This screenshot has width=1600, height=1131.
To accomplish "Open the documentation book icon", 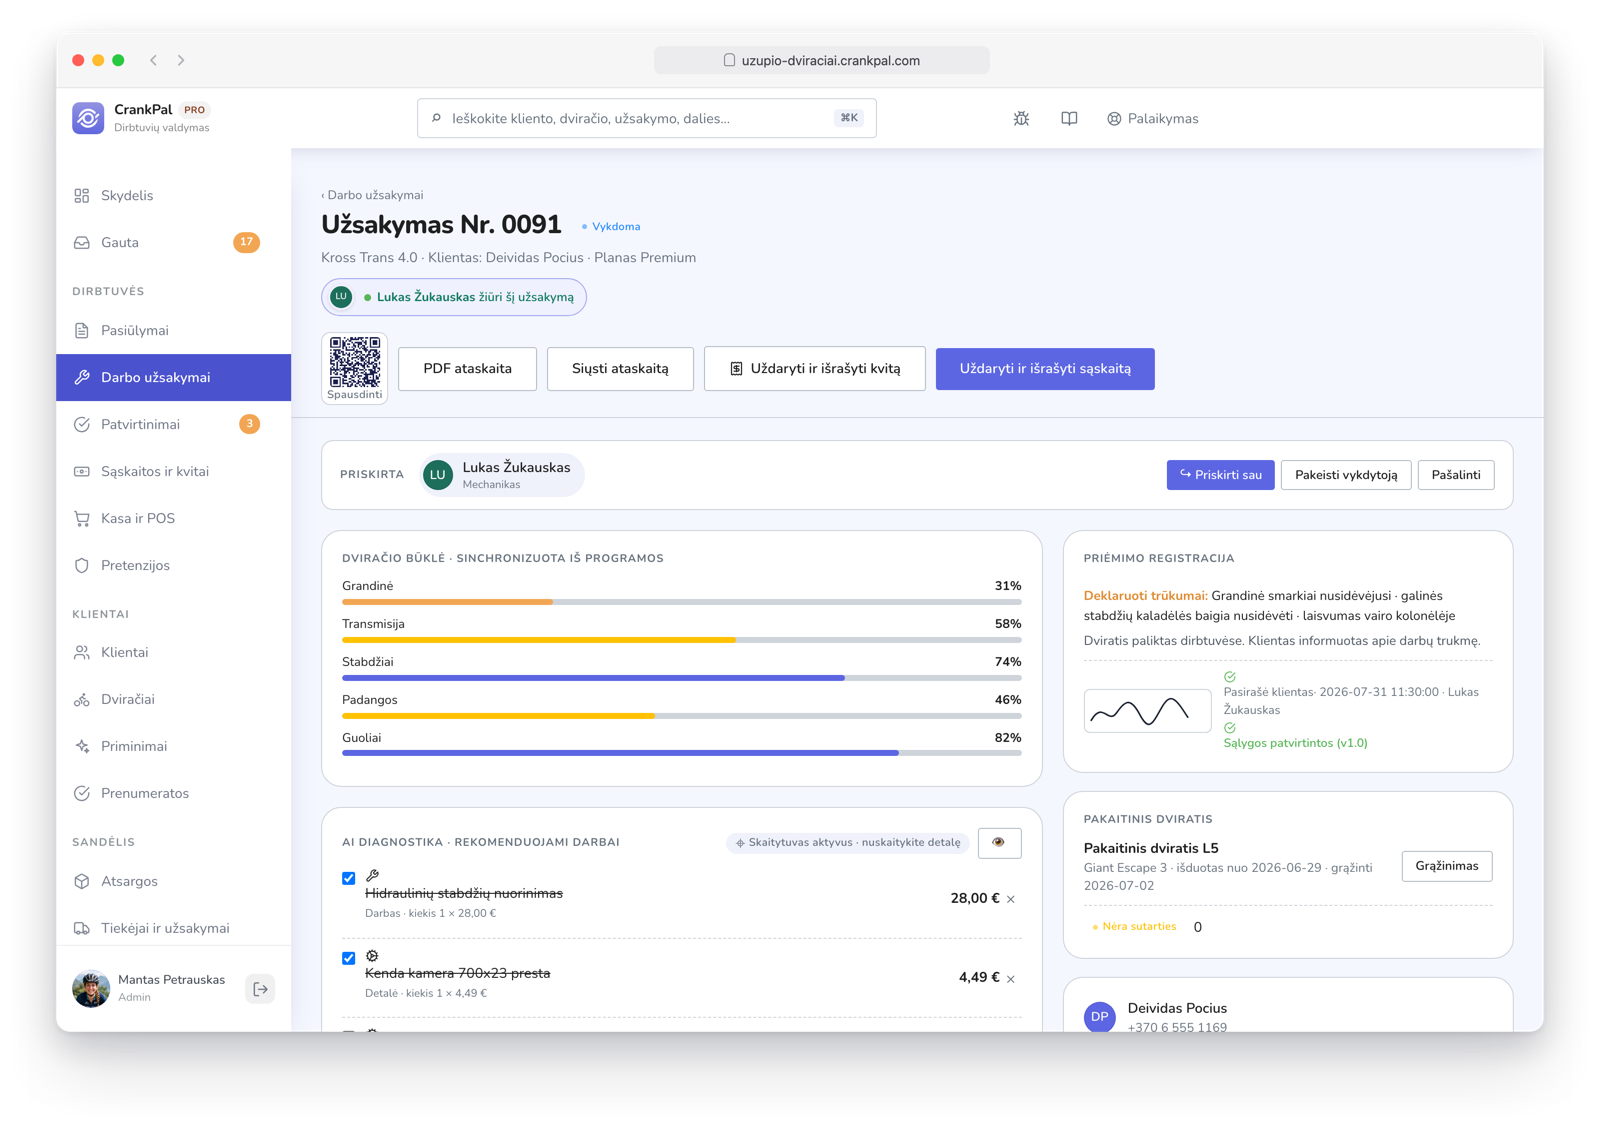I will (x=1069, y=118).
